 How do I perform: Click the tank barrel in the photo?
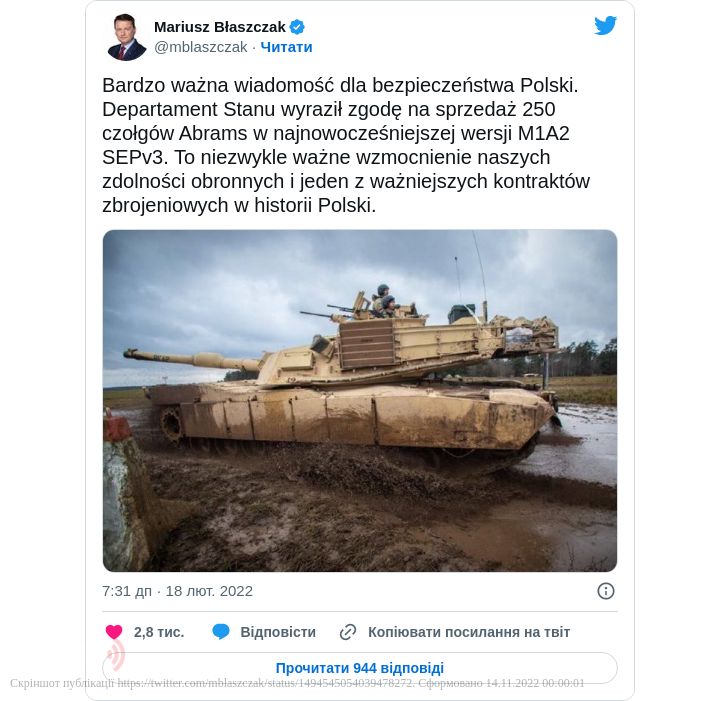click(x=191, y=360)
